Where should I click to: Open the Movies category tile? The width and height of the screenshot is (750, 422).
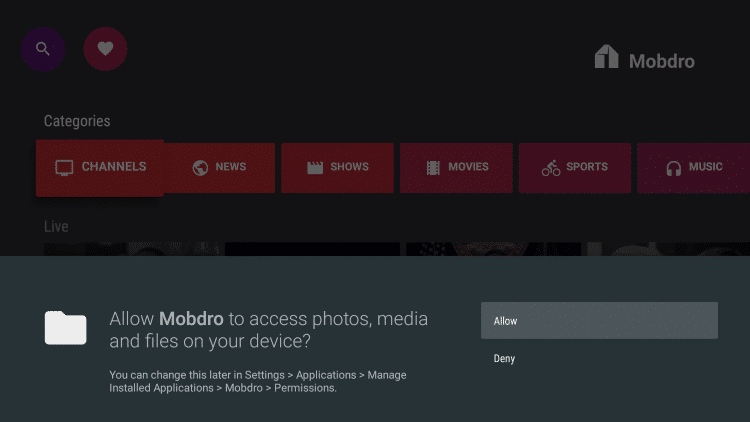(456, 168)
